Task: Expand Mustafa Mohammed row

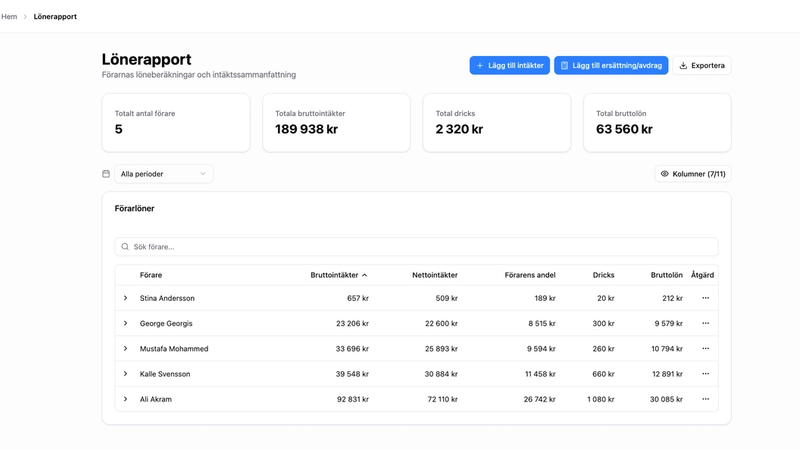Action: pos(126,348)
